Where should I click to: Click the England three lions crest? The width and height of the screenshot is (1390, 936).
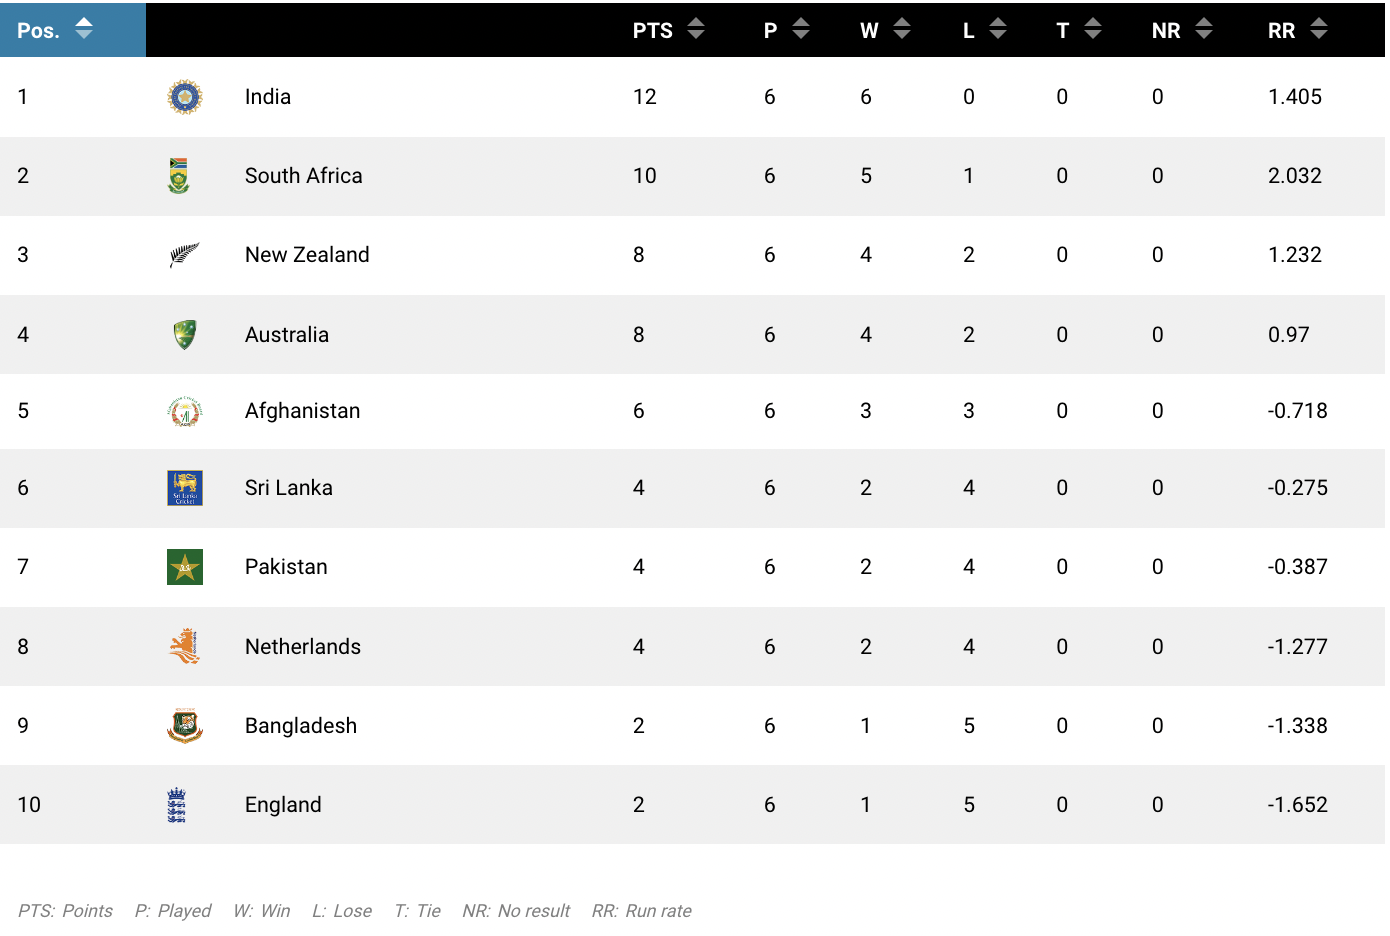coord(185,804)
